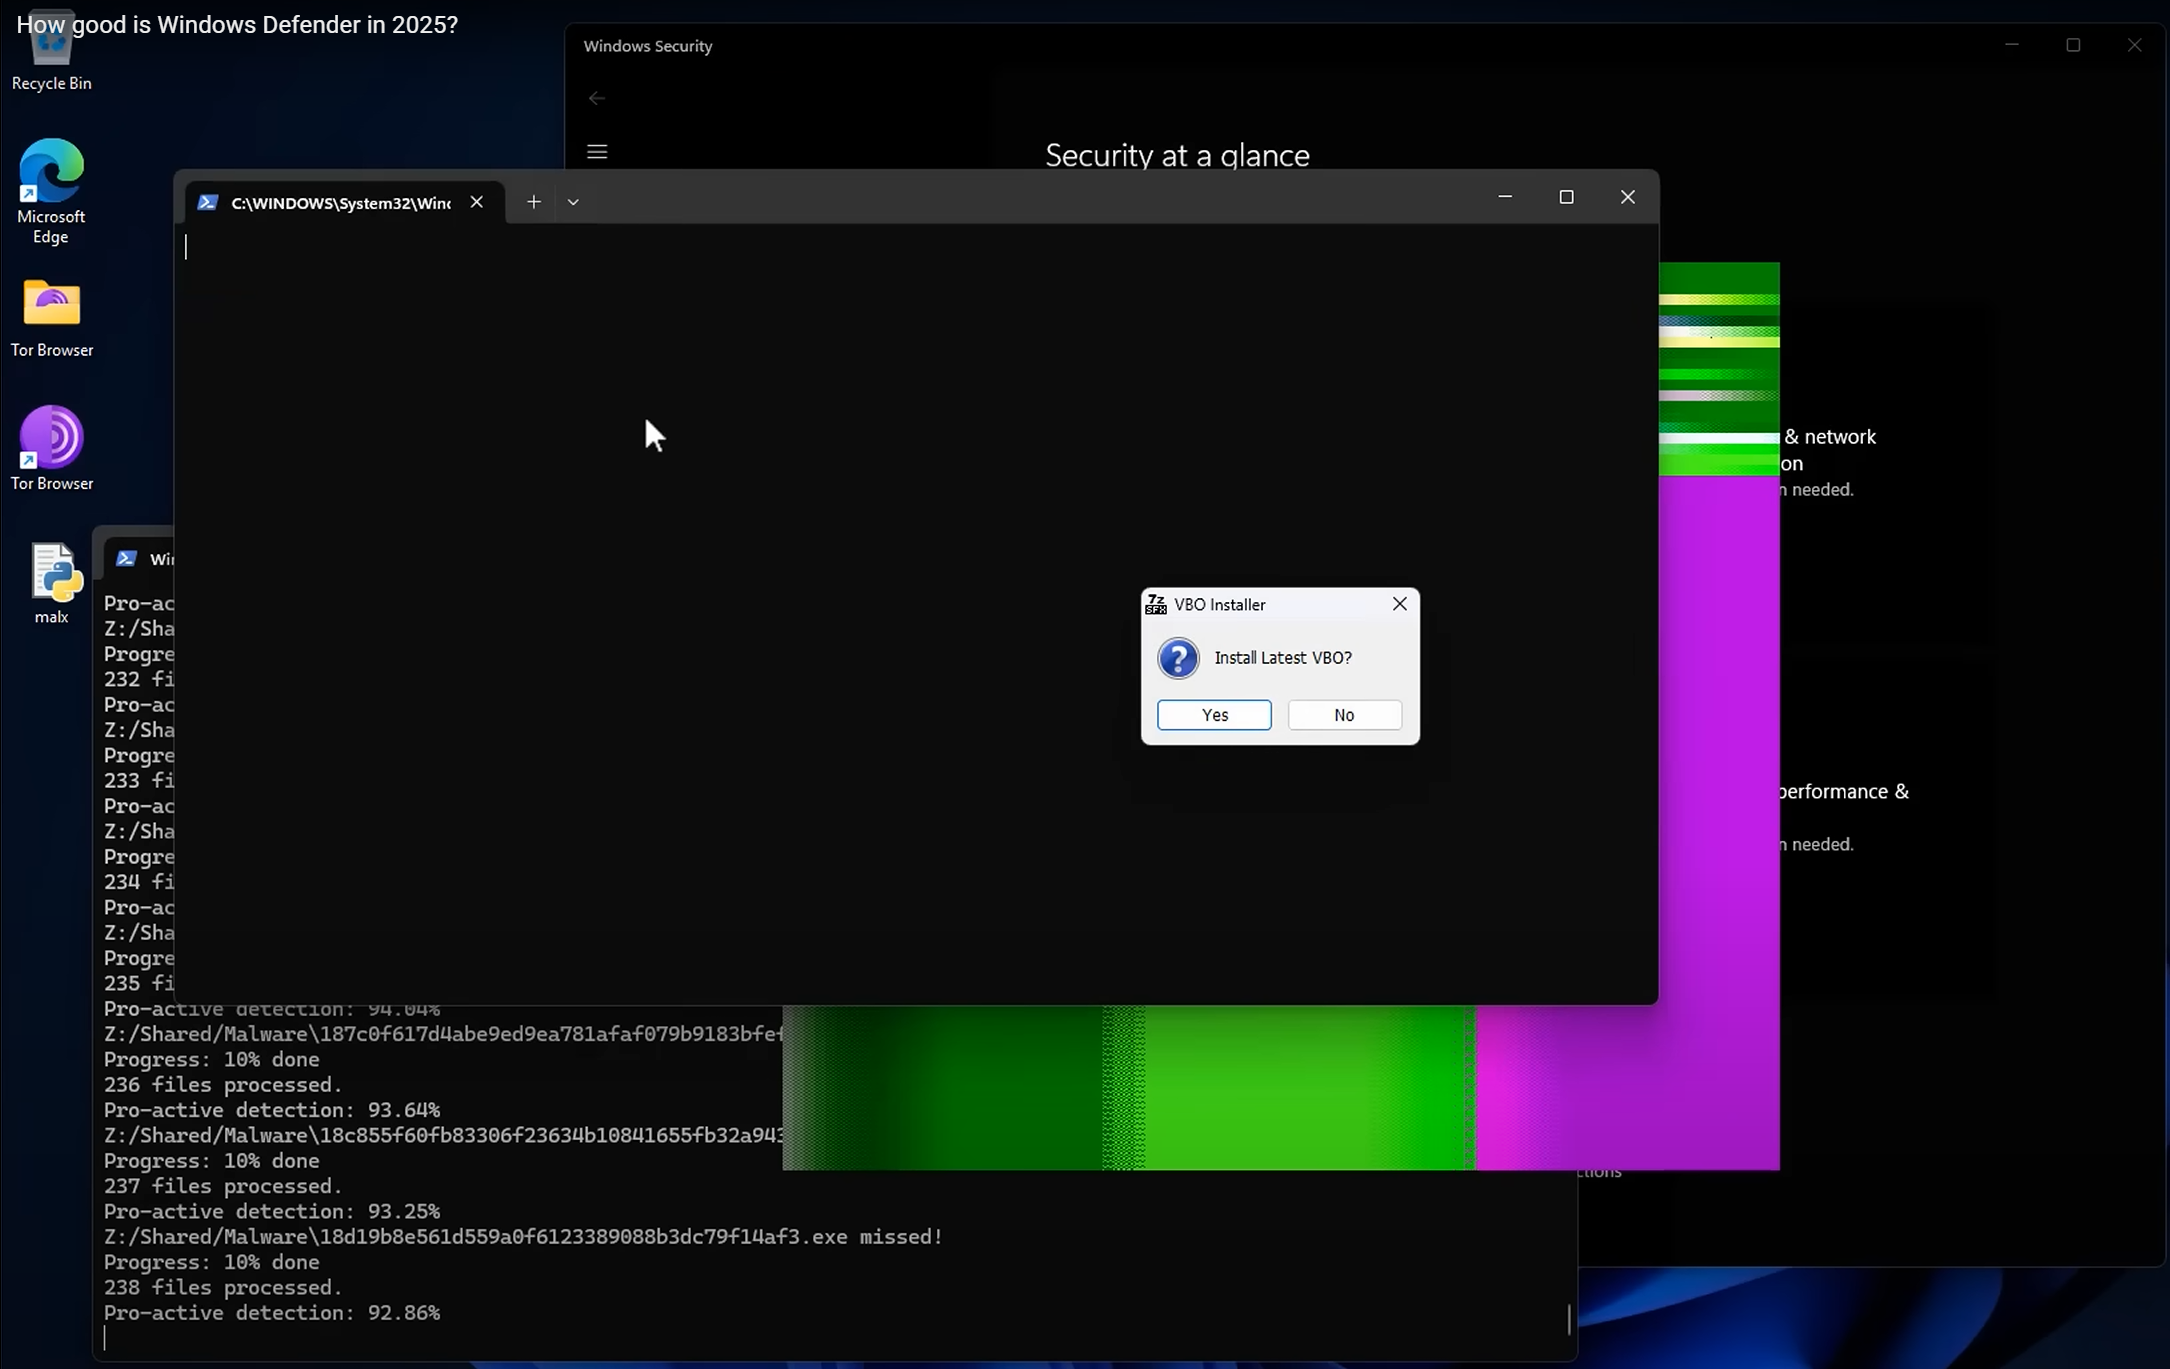
Task: Click the Security at a glance heading
Action: click(1177, 155)
